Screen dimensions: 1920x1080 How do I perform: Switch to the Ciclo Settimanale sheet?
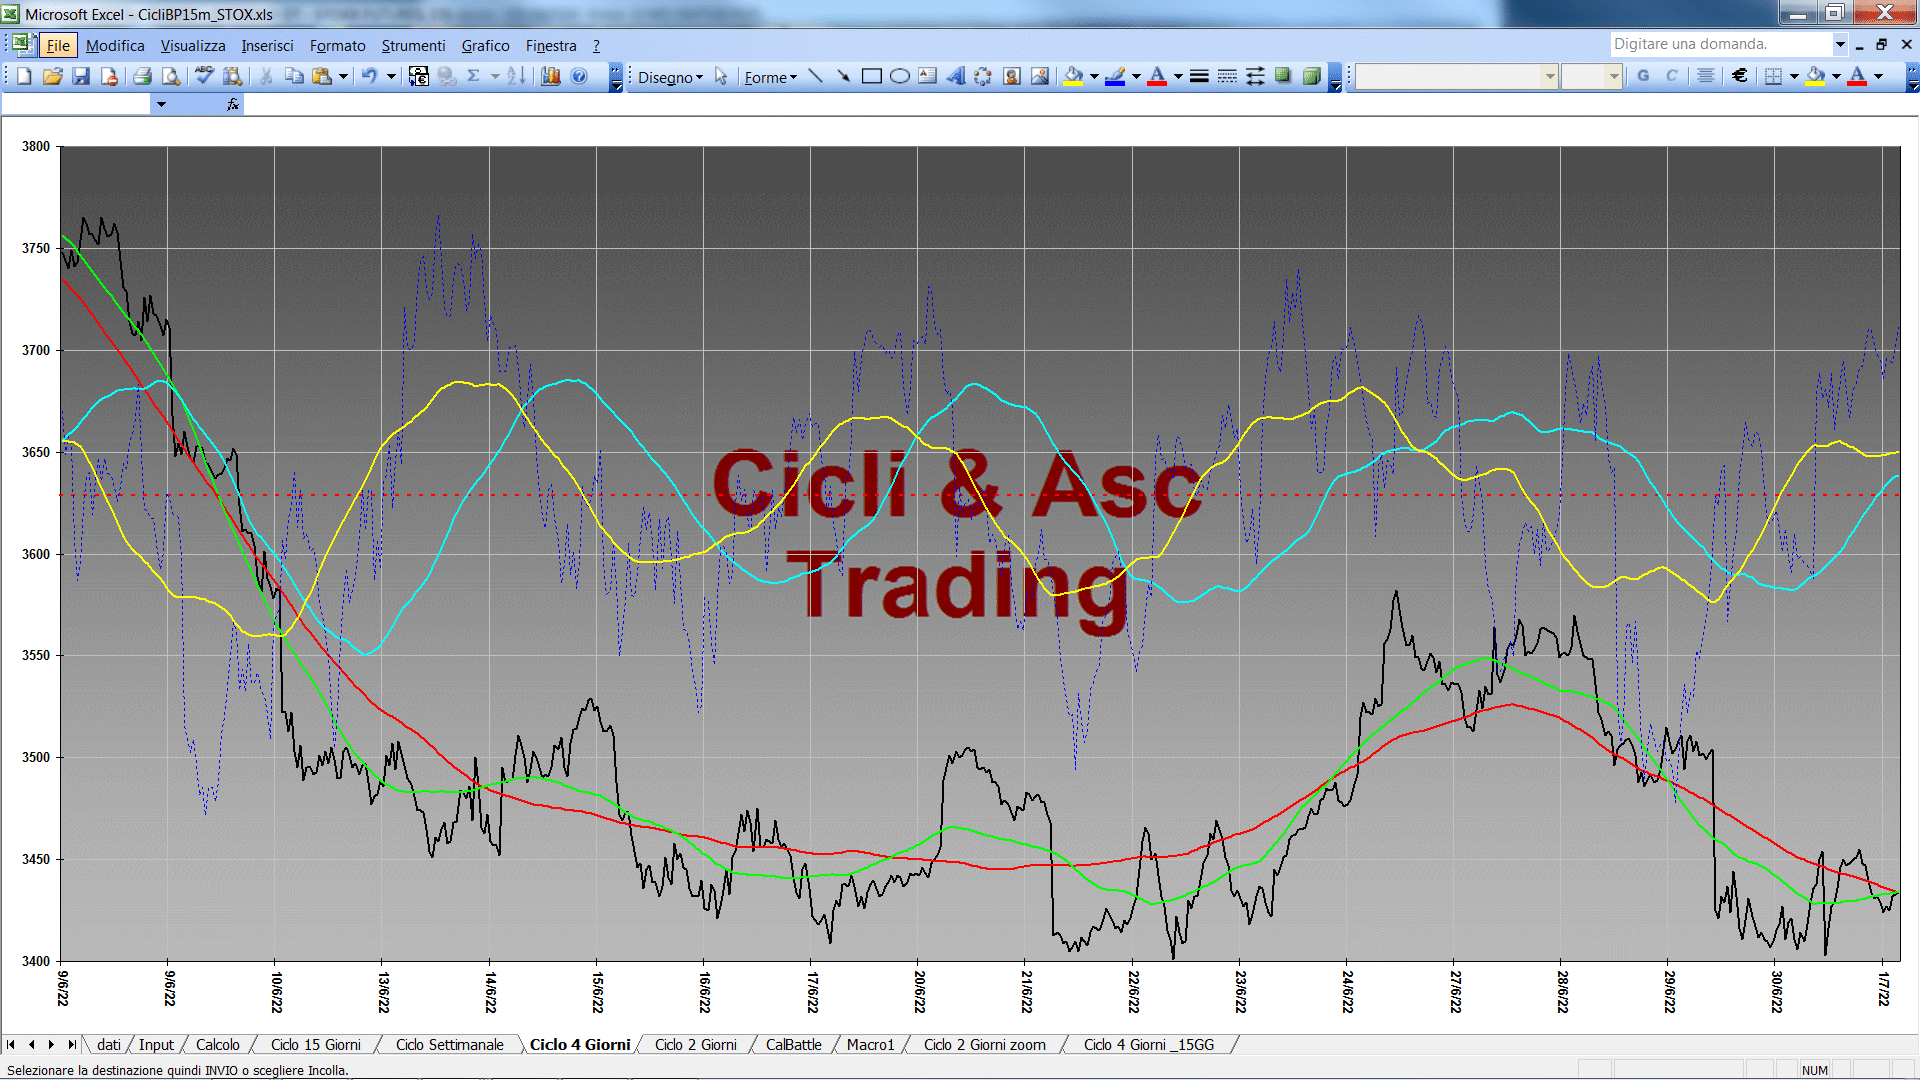coord(449,1045)
